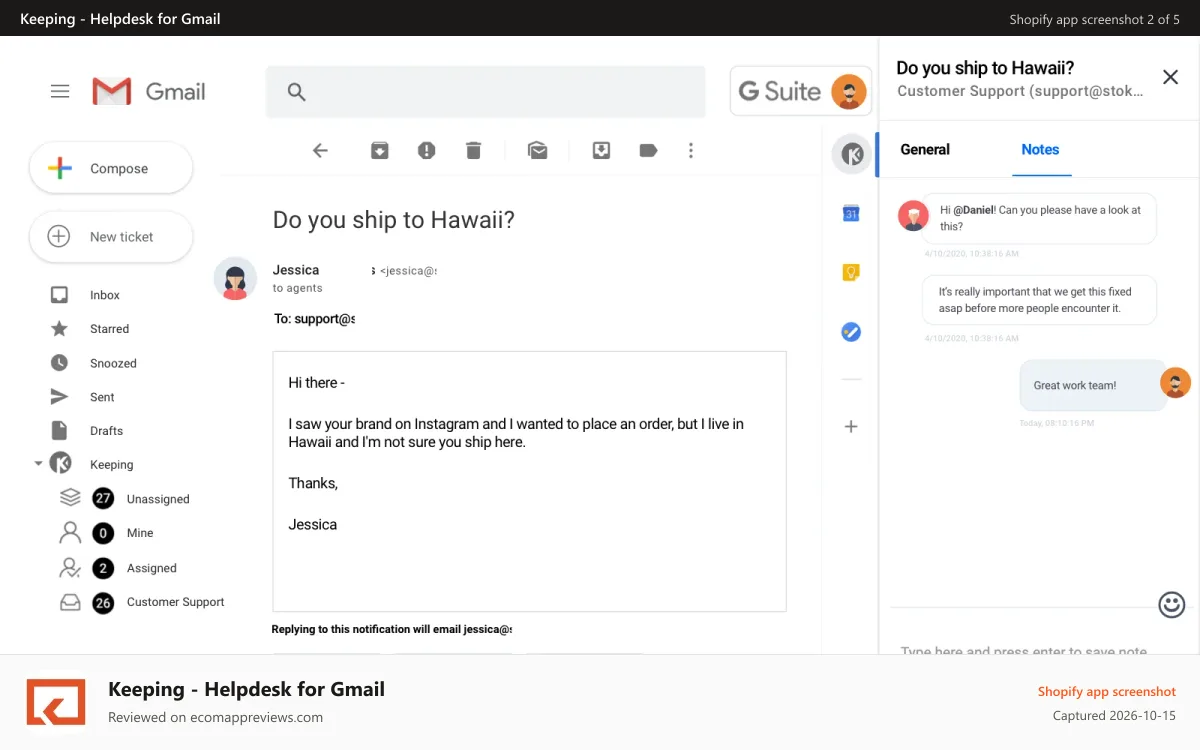Open the Inbox folder
This screenshot has width=1200, height=750.
coord(104,295)
